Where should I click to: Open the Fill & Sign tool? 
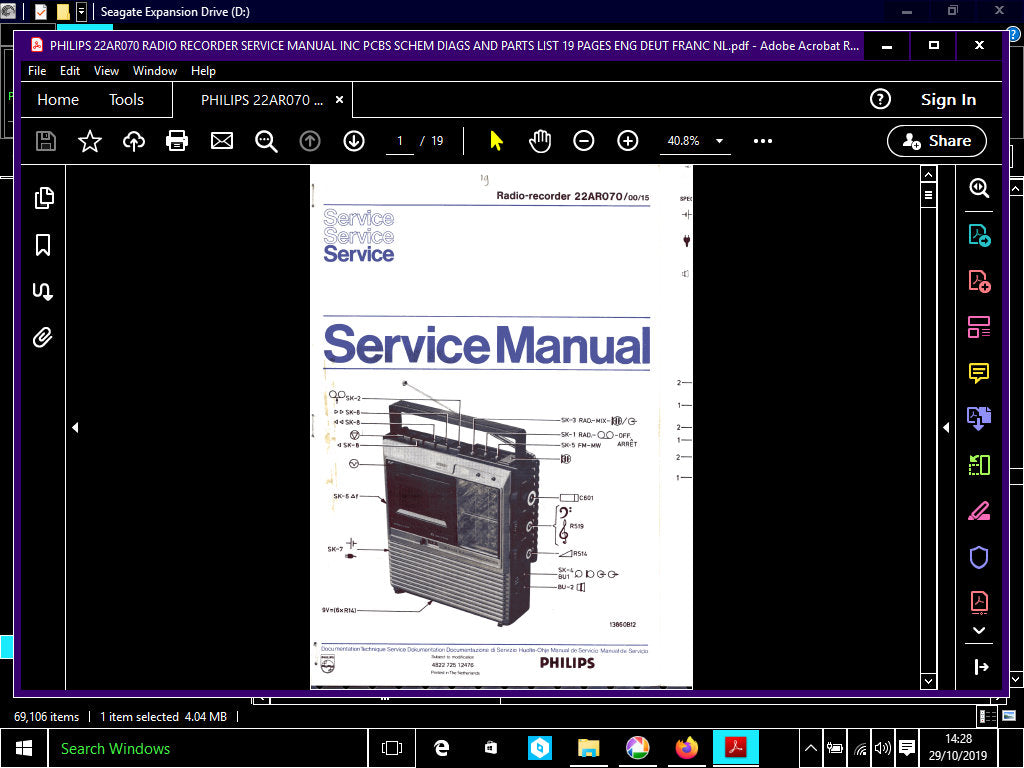(978, 511)
